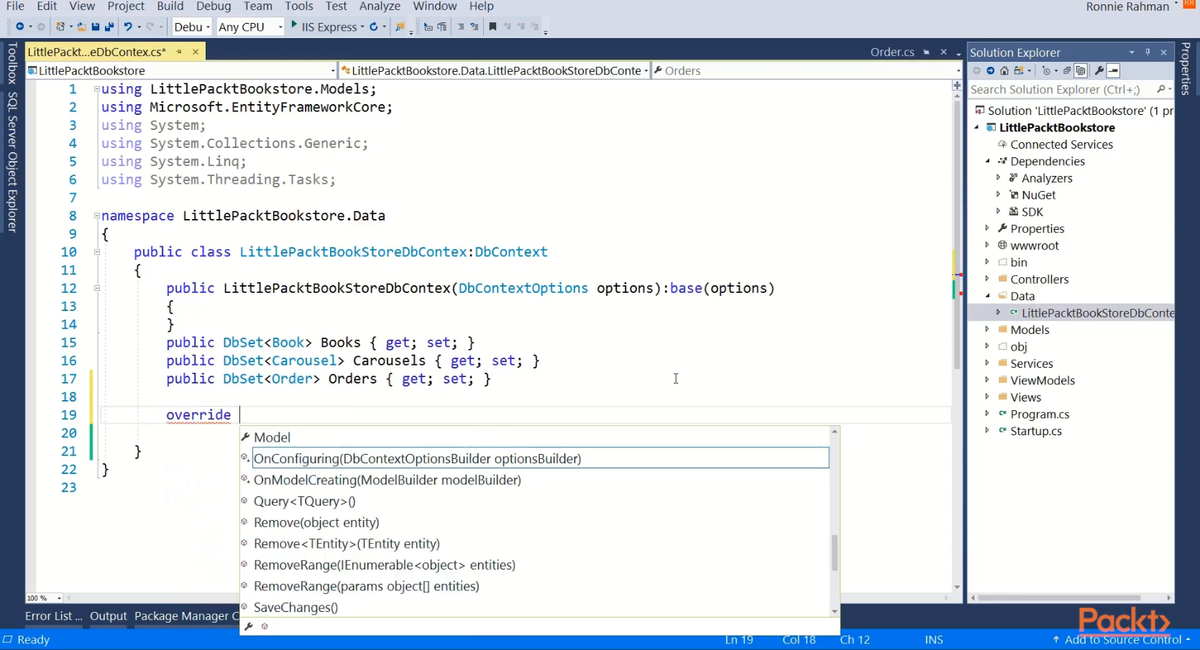Select SaveChanges() in the completion list

(x=295, y=607)
